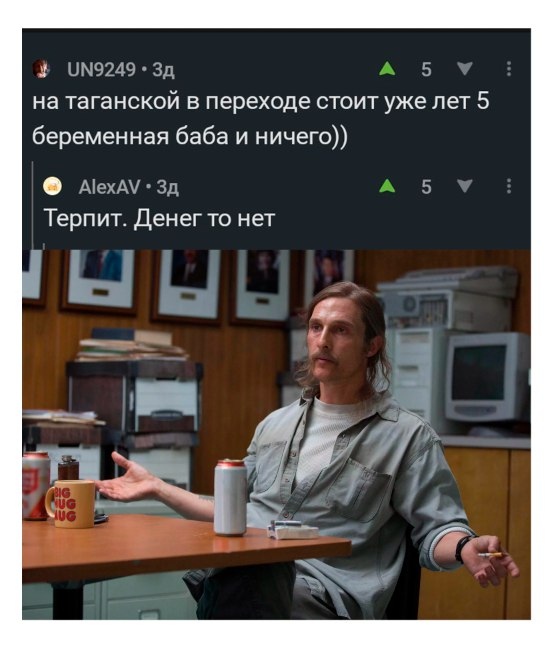Collapse the reply thread using the vertical line
The image size is (558, 649).
[x=32, y=205]
